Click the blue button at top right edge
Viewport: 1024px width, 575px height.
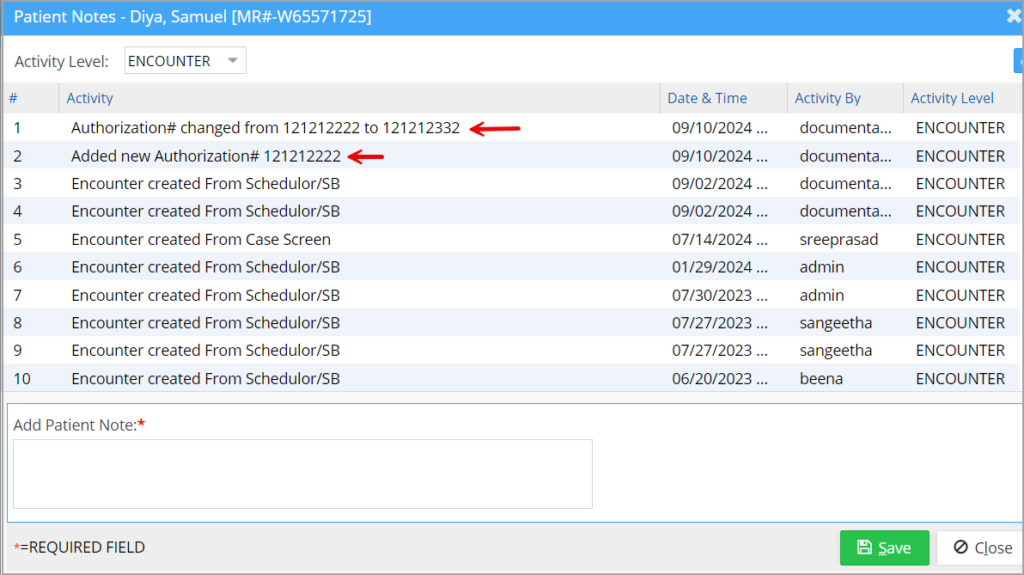(x=1018, y=61)
